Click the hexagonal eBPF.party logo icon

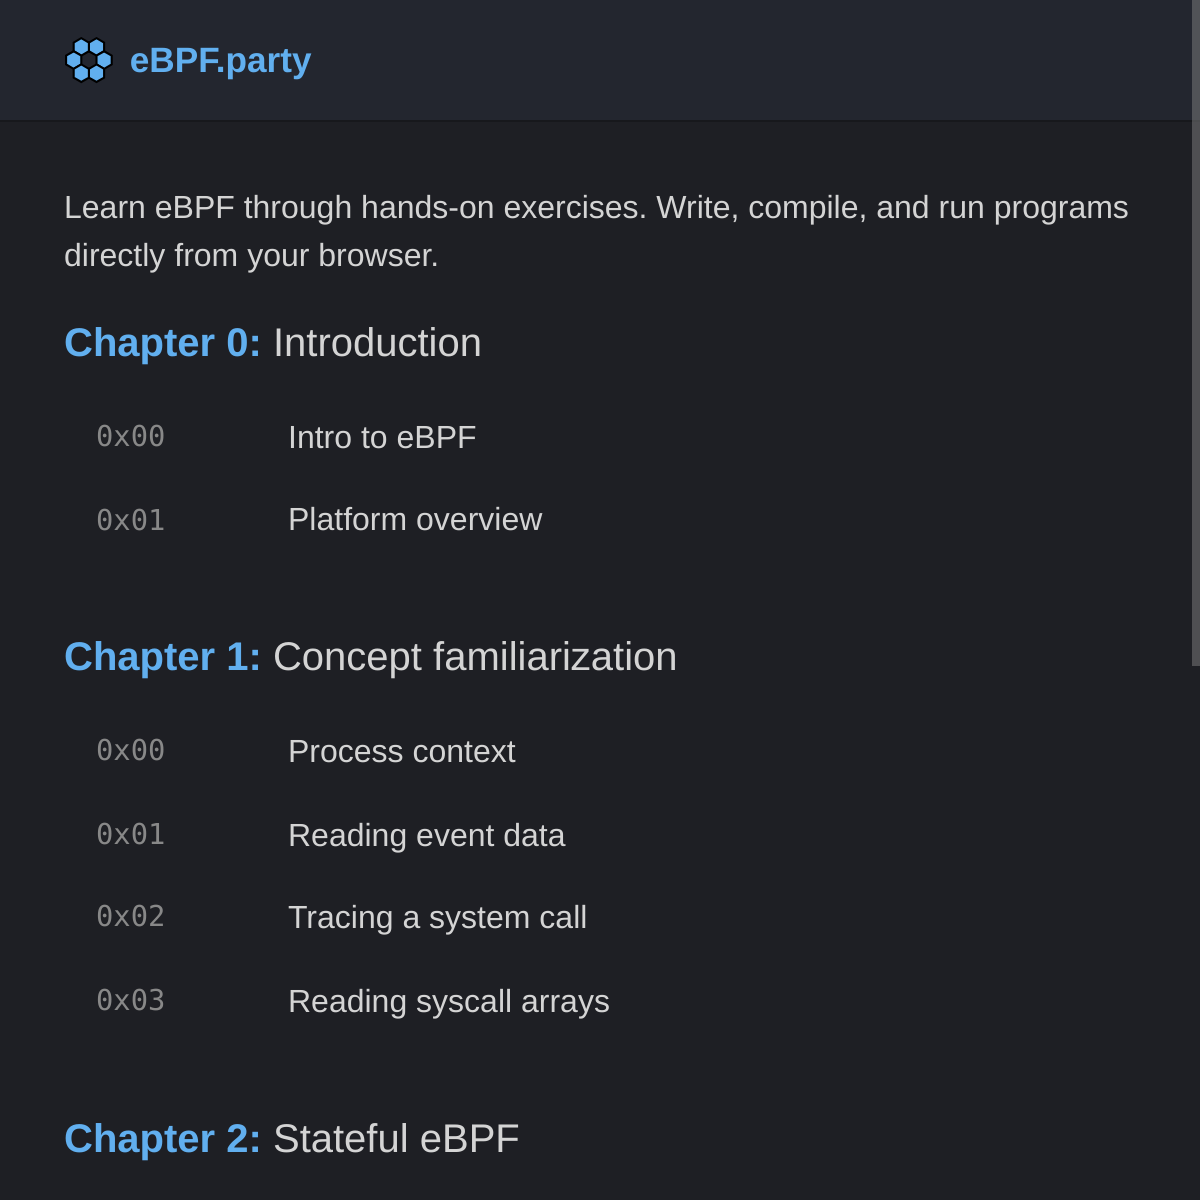[x=89, y=60]
